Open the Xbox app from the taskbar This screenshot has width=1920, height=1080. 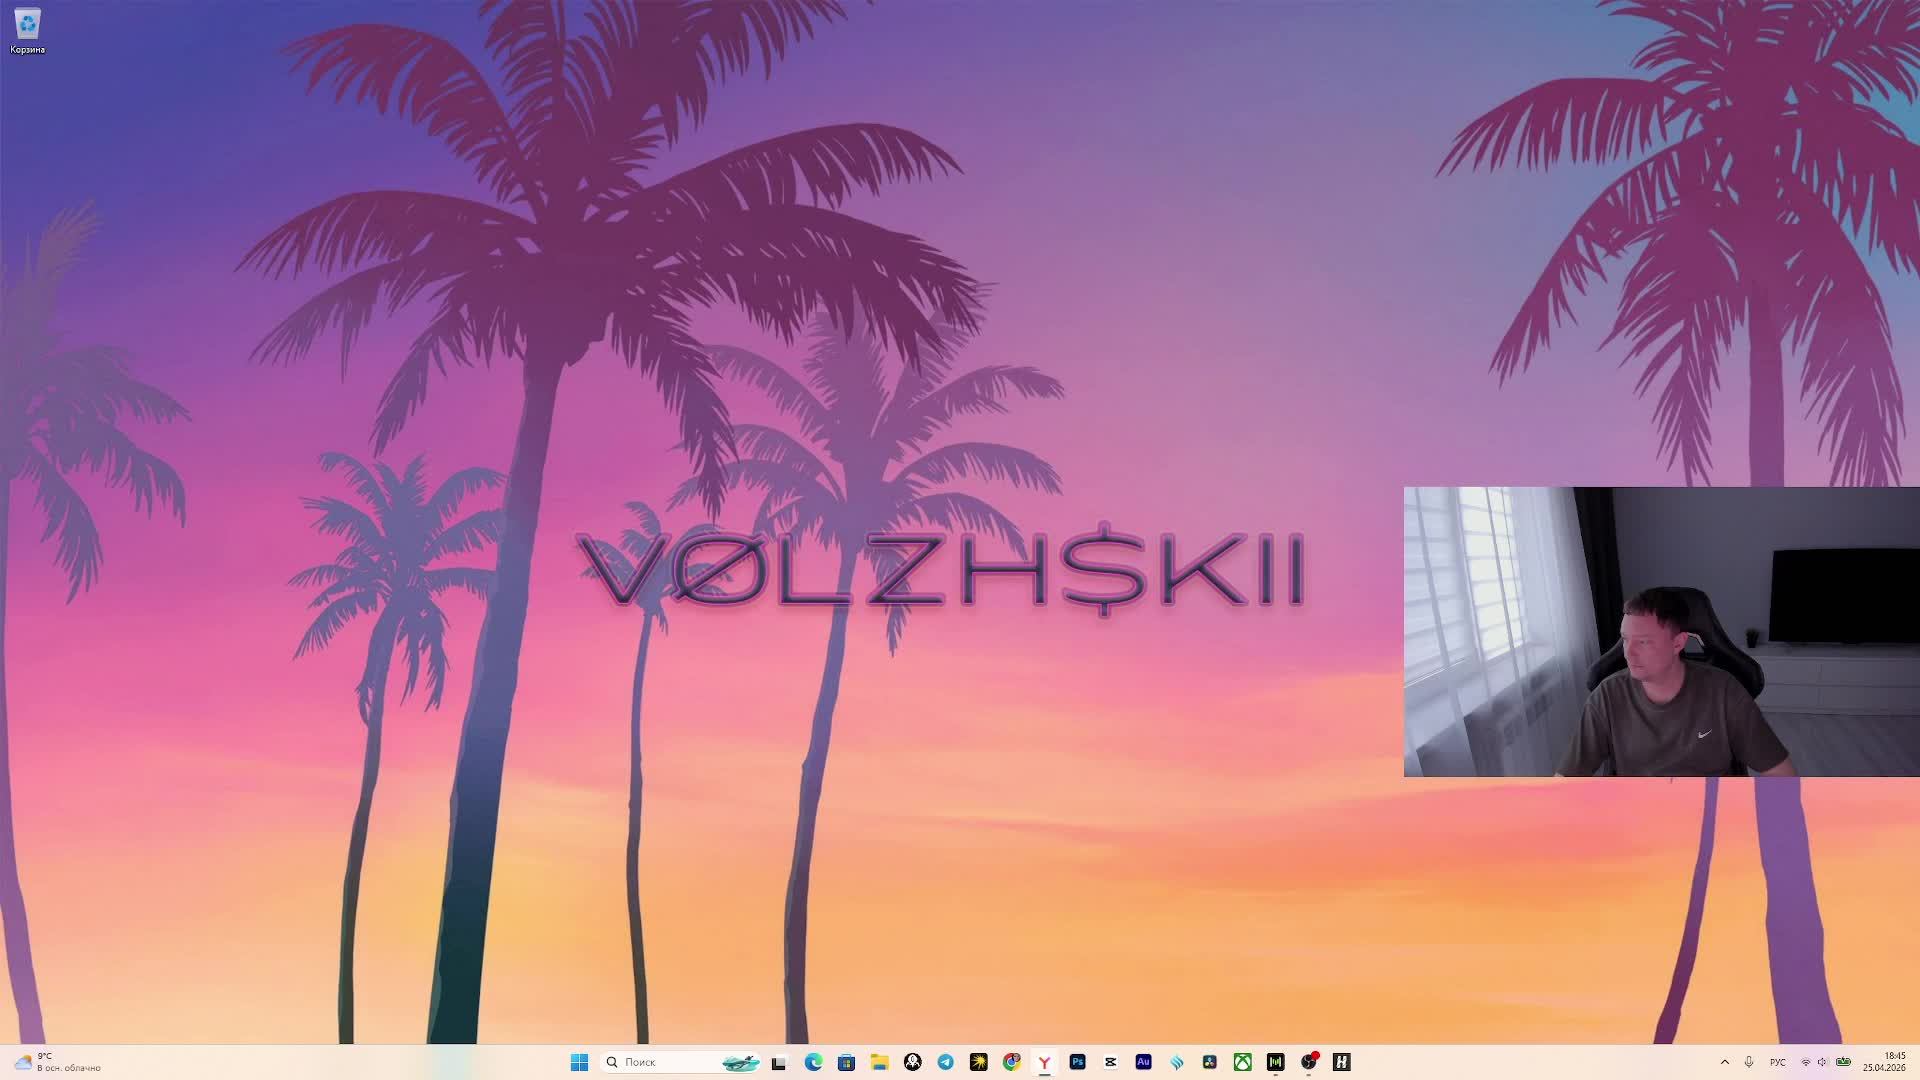tap(1242, 1062)
